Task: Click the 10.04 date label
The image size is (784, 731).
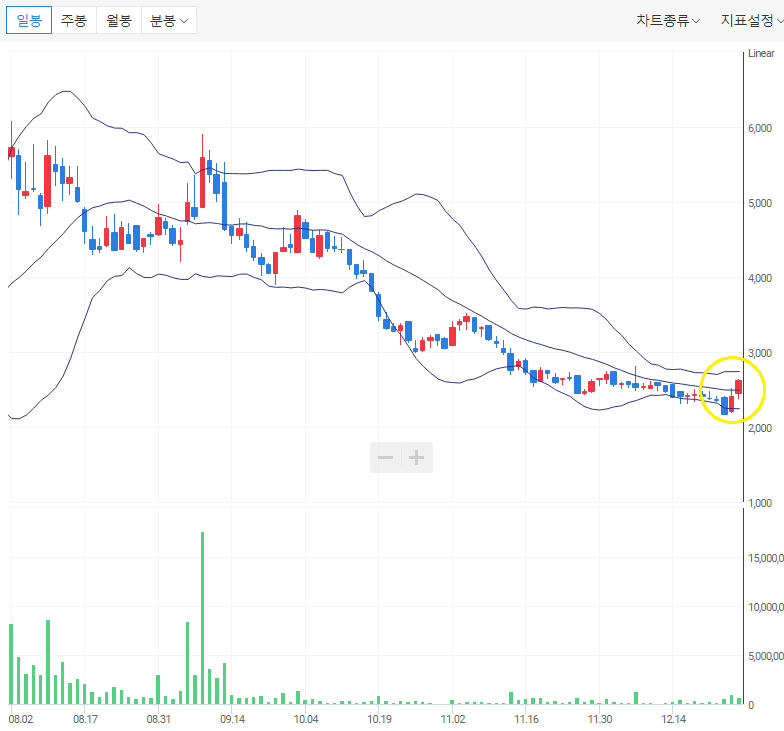Action: (306, 719)
